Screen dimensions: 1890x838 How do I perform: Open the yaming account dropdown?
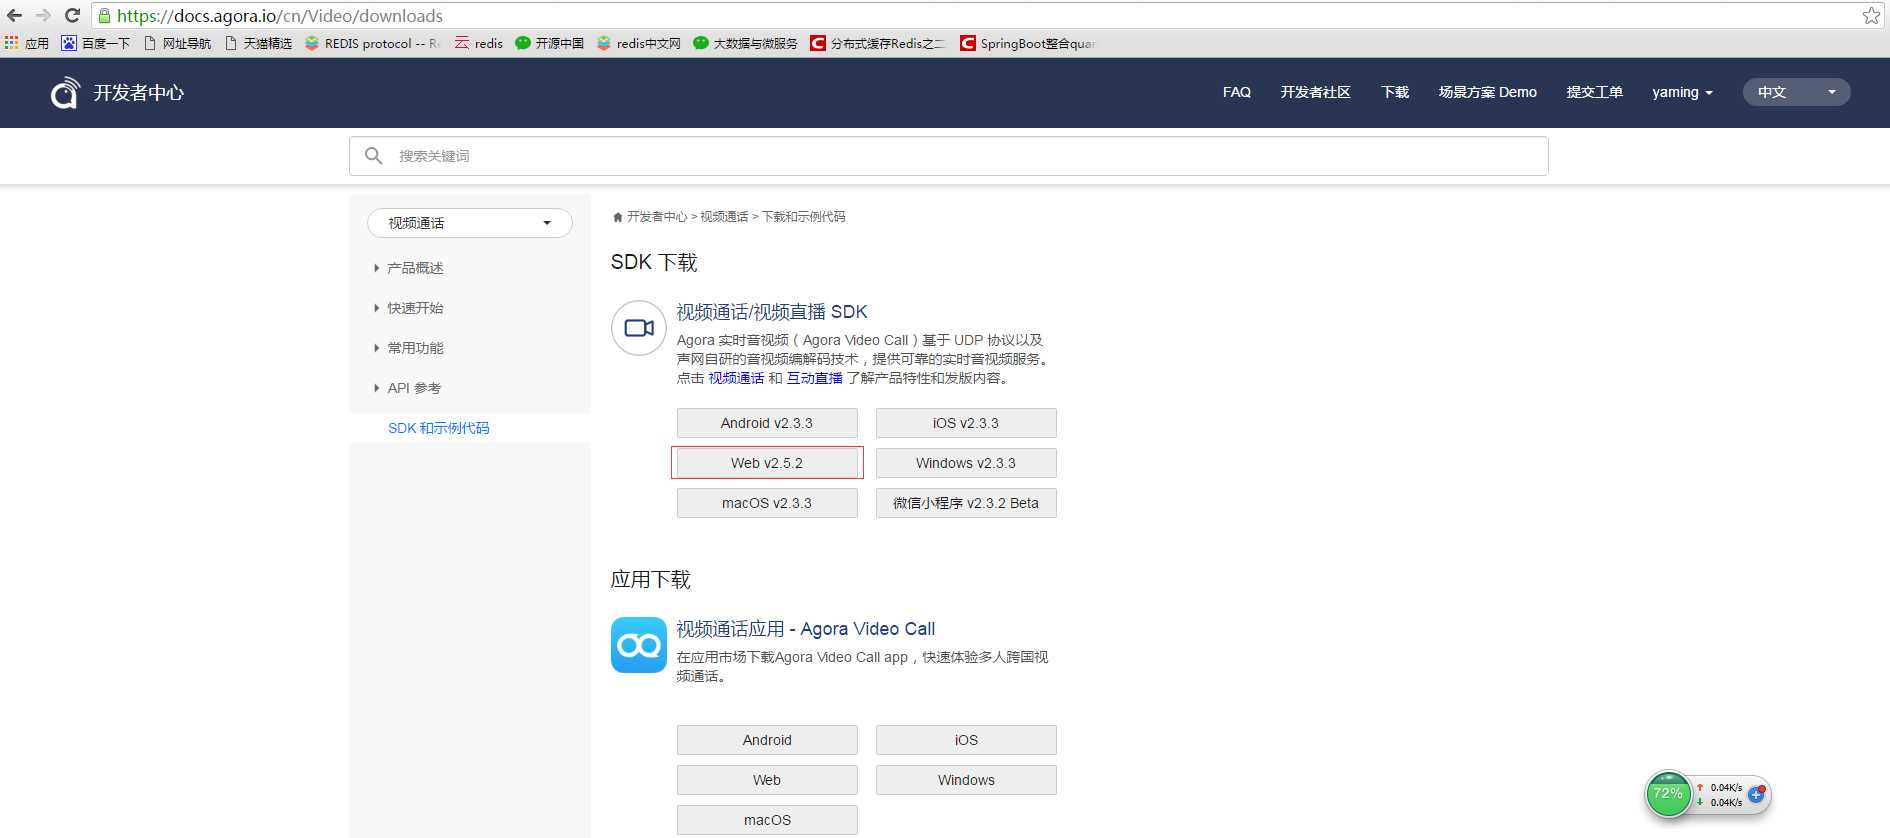click(x=1682, y=92)
